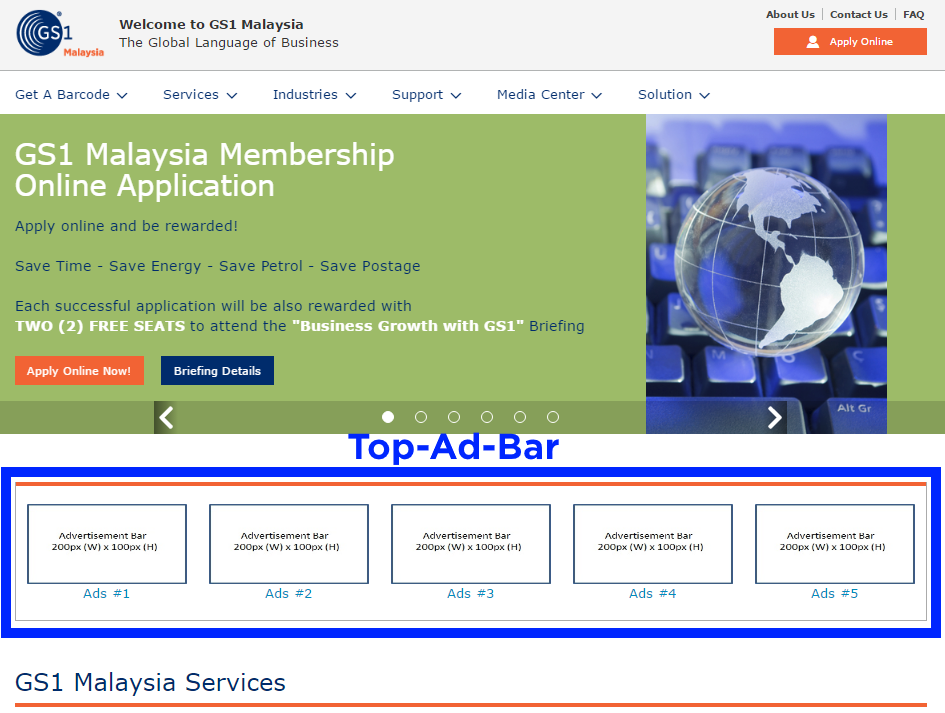This screenshot has width=945, height=713.
Task: Click the 'Save Time - Save Energy' line
Action: point(218,266)
